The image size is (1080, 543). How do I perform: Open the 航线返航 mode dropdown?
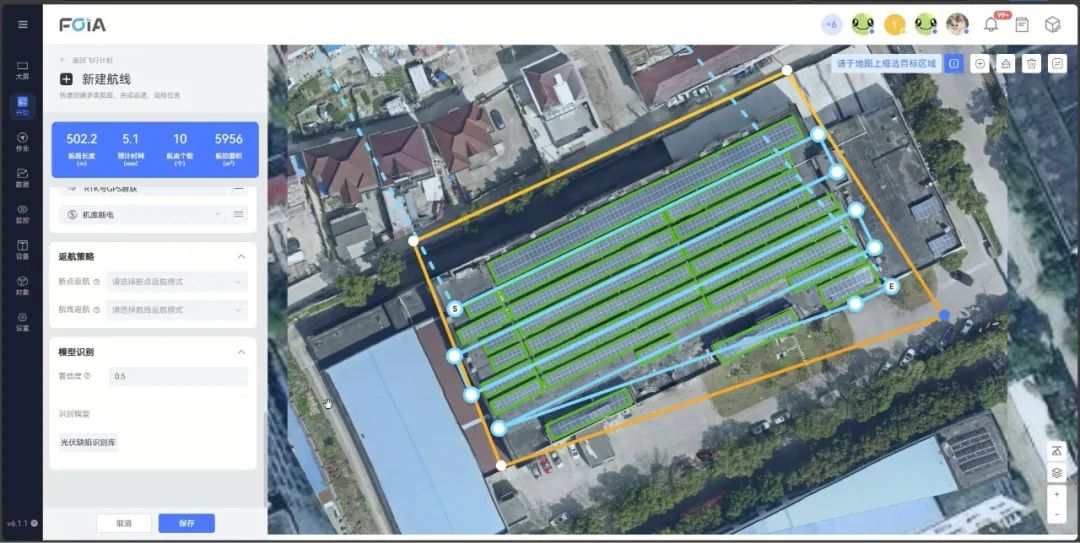click(176, 310)
